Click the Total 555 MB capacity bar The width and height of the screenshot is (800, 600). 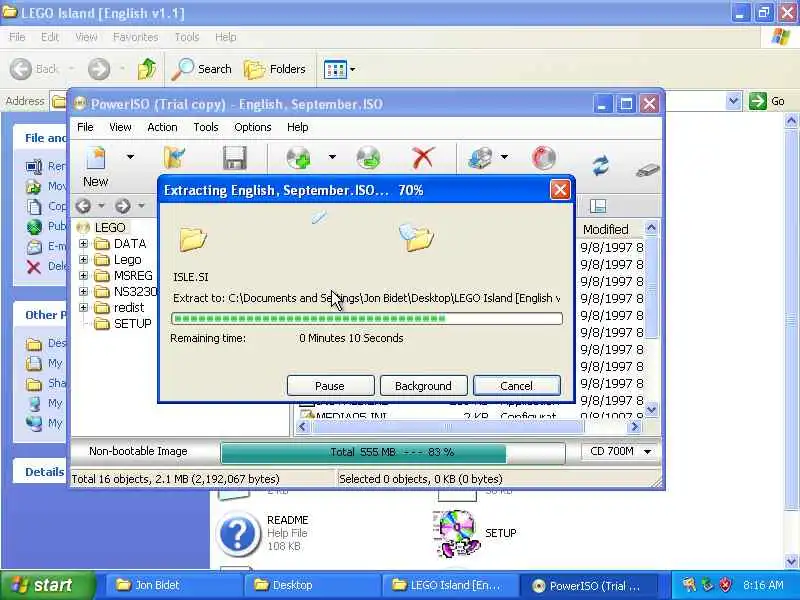click(x=393, y=452)
